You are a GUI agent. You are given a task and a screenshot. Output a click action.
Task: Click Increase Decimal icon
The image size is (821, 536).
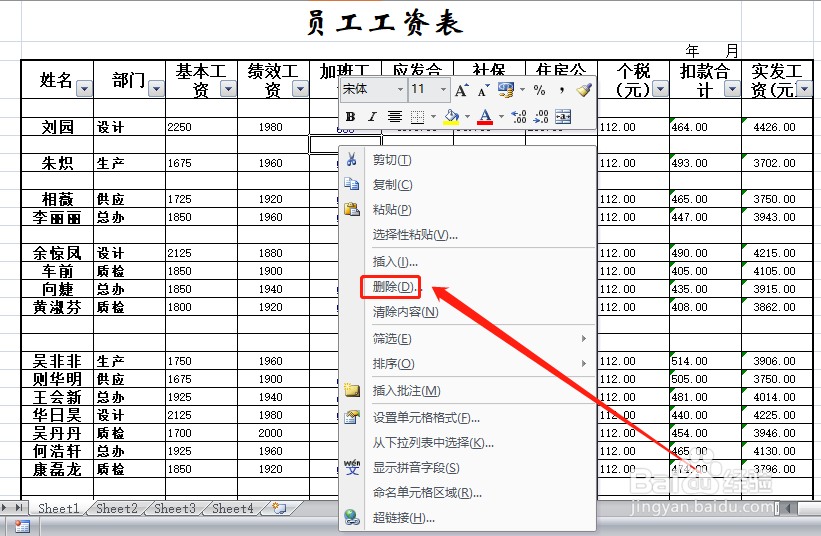518,117
